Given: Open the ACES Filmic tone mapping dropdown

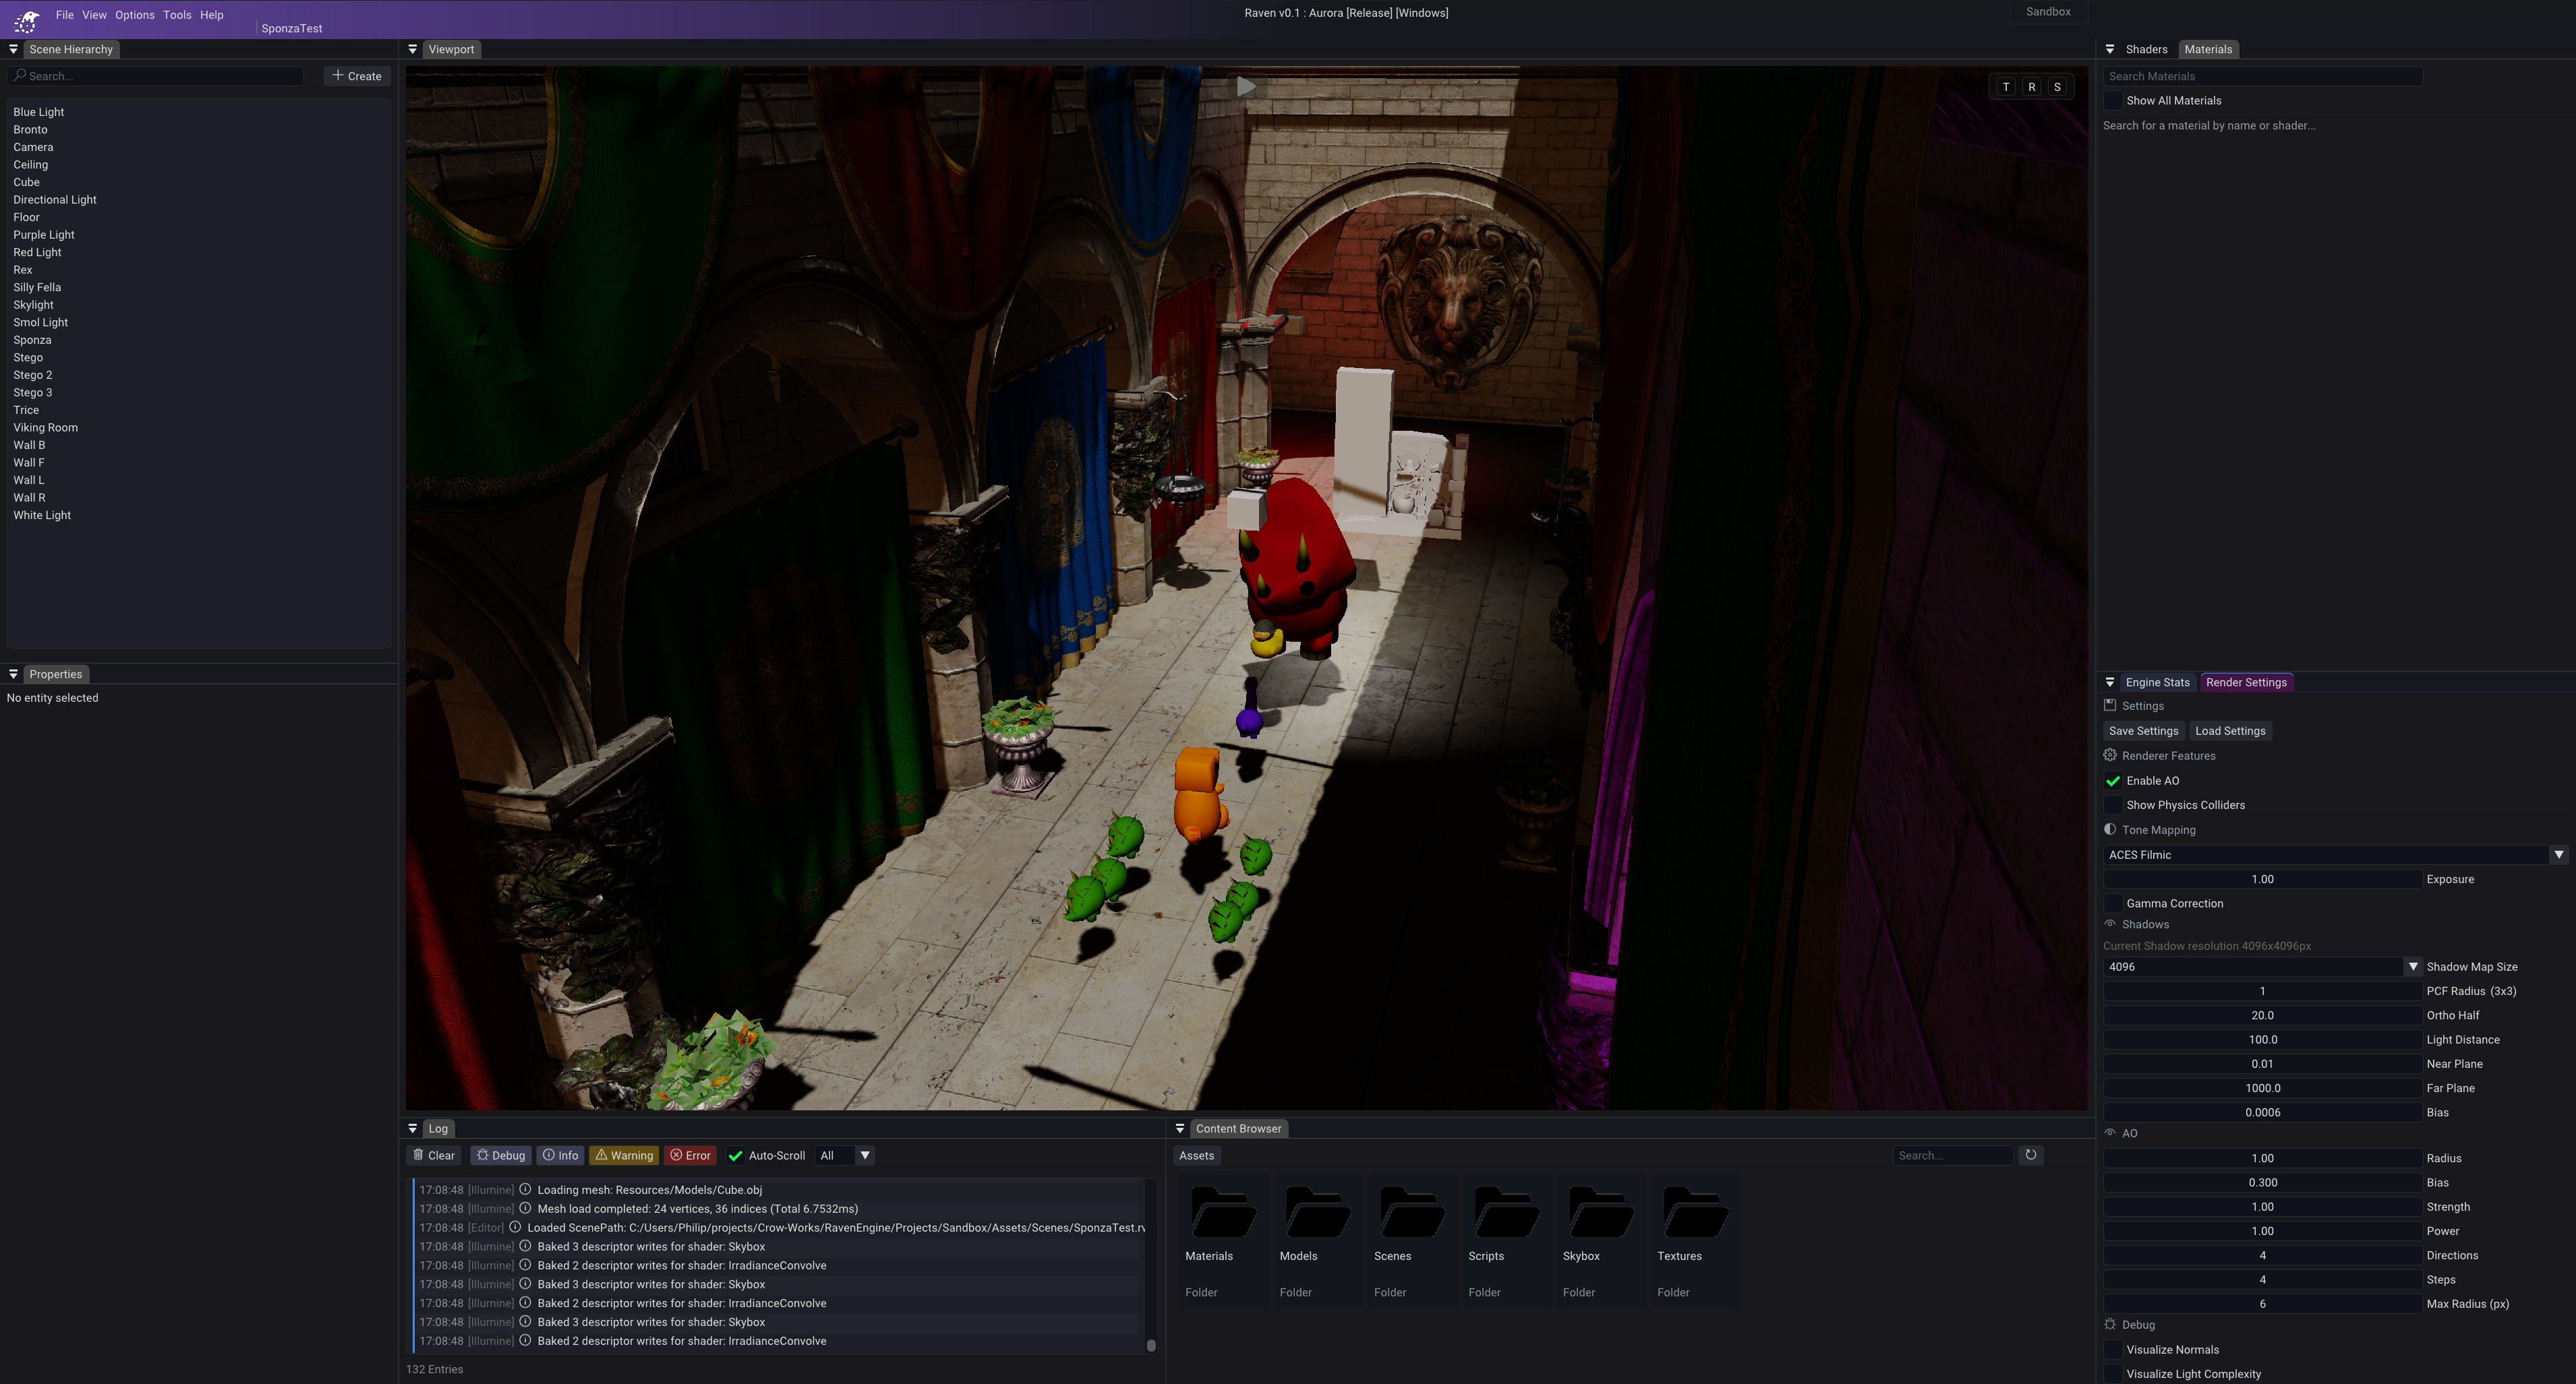Looking at the screenshot, I should pos(2335,855).
